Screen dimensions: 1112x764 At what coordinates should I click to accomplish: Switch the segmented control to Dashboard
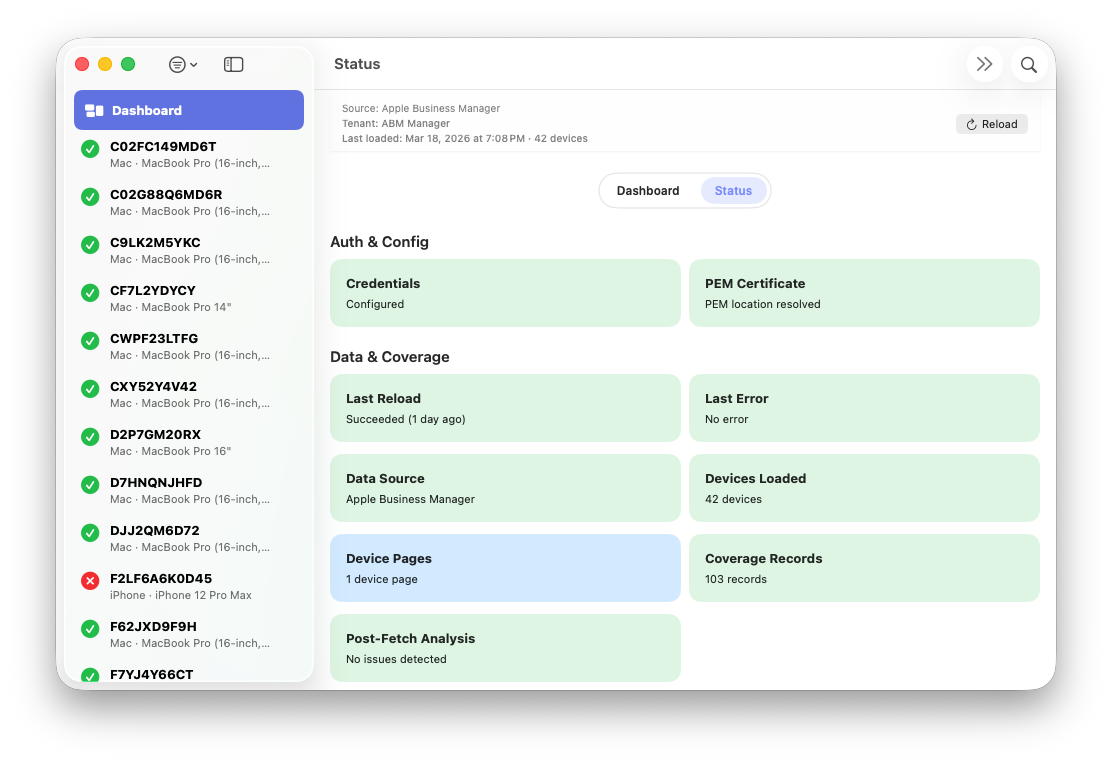pos(647,190)
